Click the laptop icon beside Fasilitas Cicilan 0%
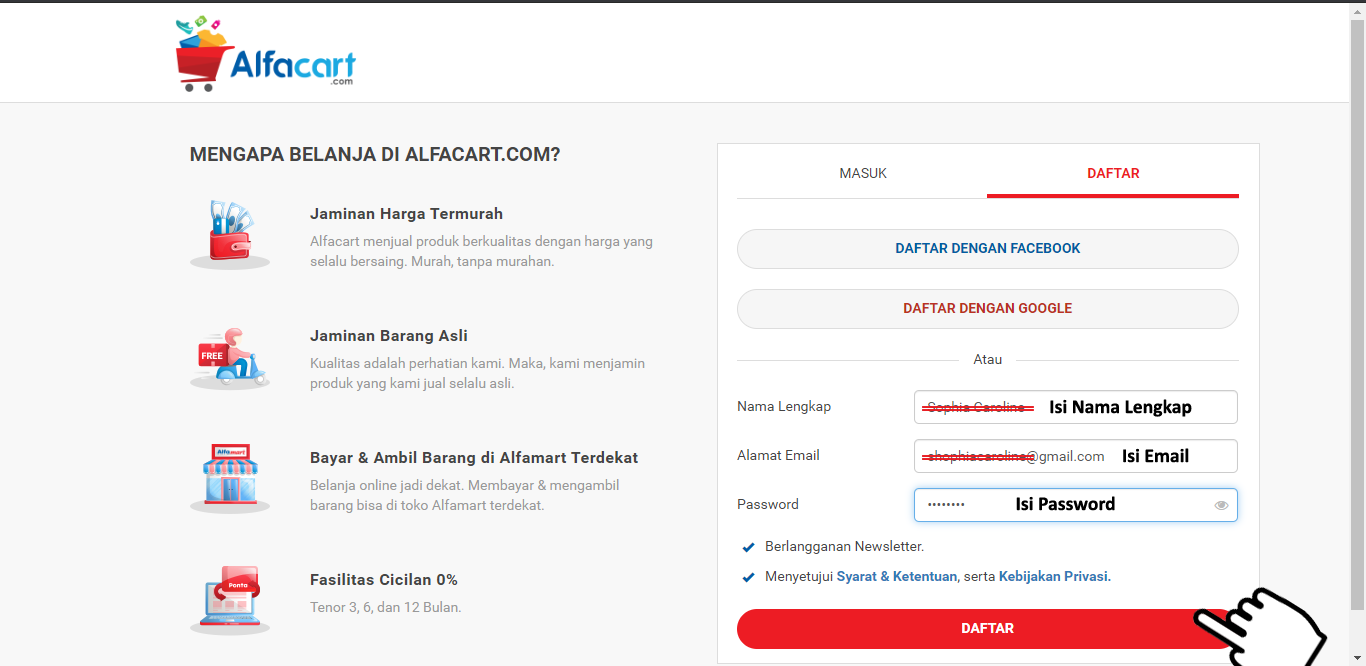1366x666 pixels. pos(230,600)
